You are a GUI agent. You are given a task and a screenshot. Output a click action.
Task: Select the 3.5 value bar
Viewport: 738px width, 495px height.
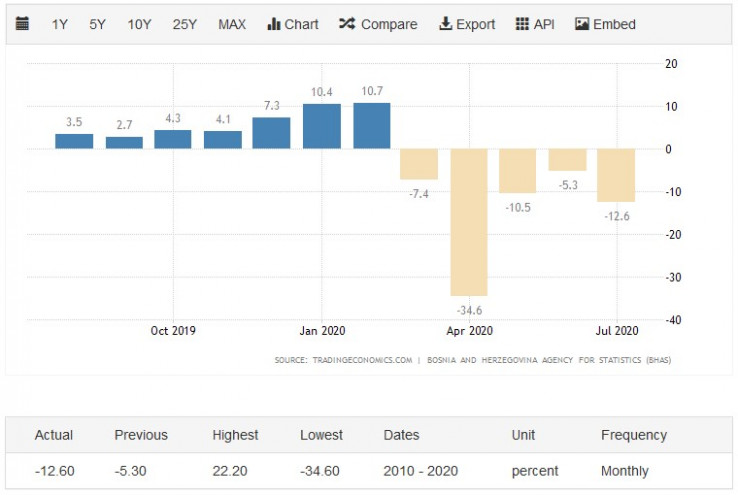point(74,141)
